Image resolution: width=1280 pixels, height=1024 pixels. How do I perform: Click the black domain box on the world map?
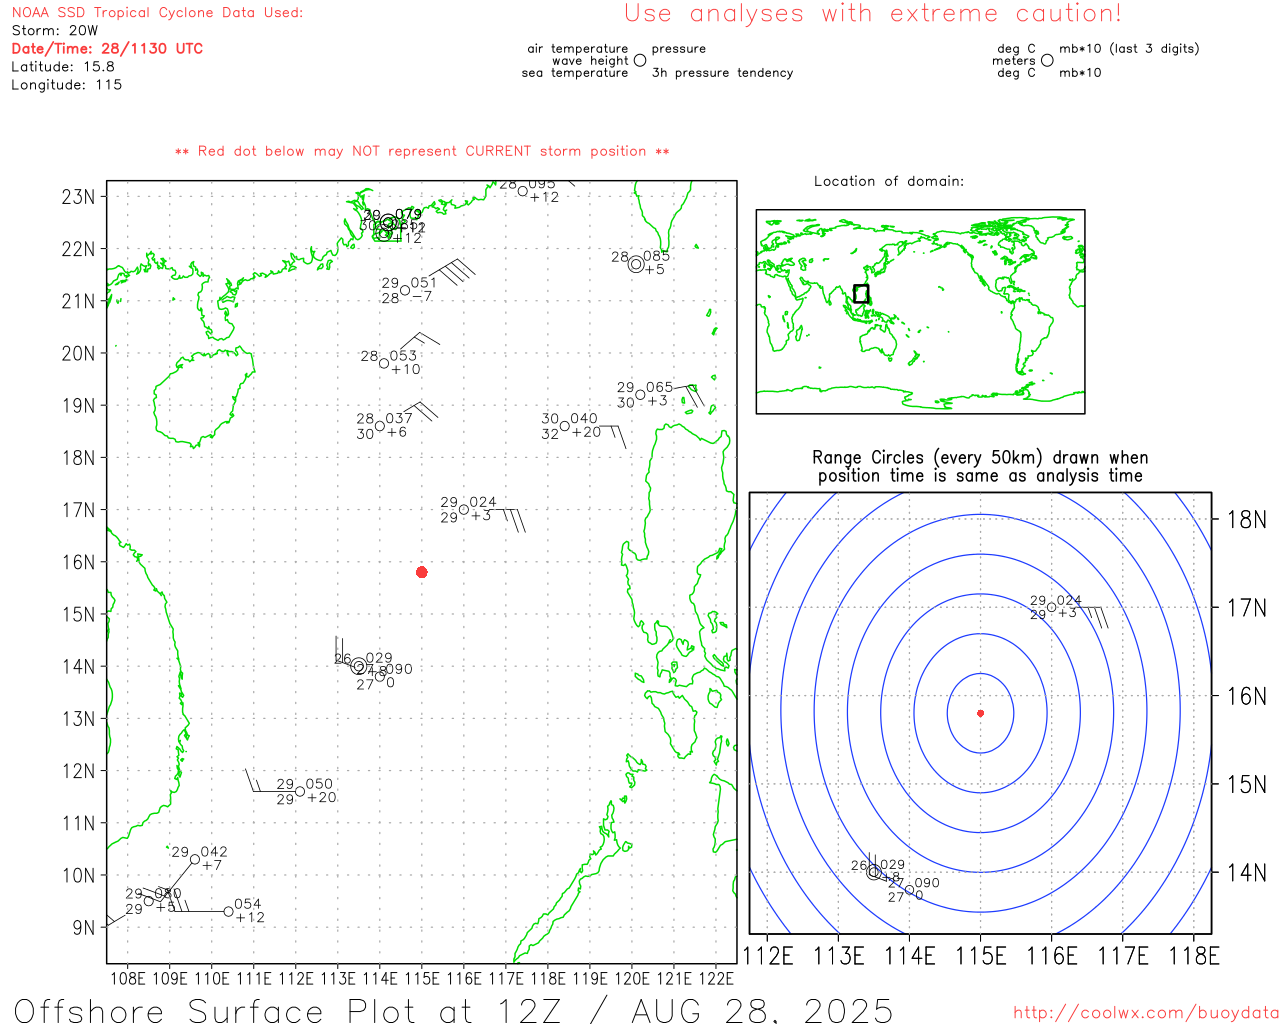click(861, 294)
